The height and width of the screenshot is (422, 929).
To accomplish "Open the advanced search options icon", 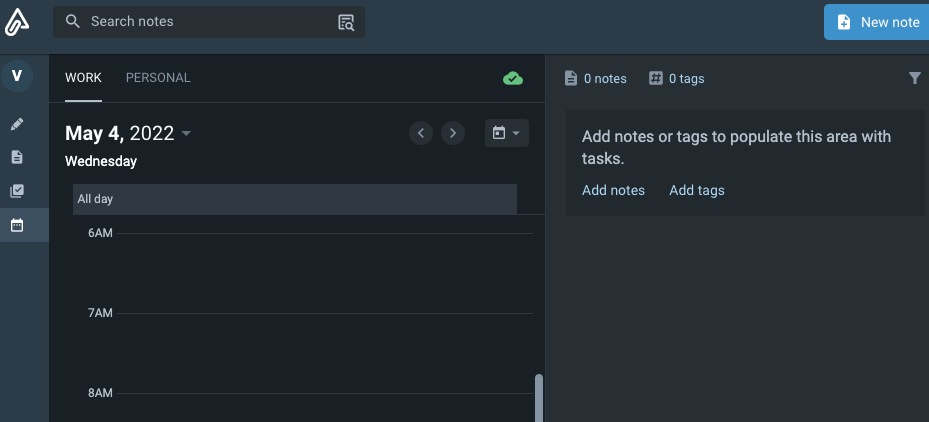I will pyautogui.click(x=346, y=22).
